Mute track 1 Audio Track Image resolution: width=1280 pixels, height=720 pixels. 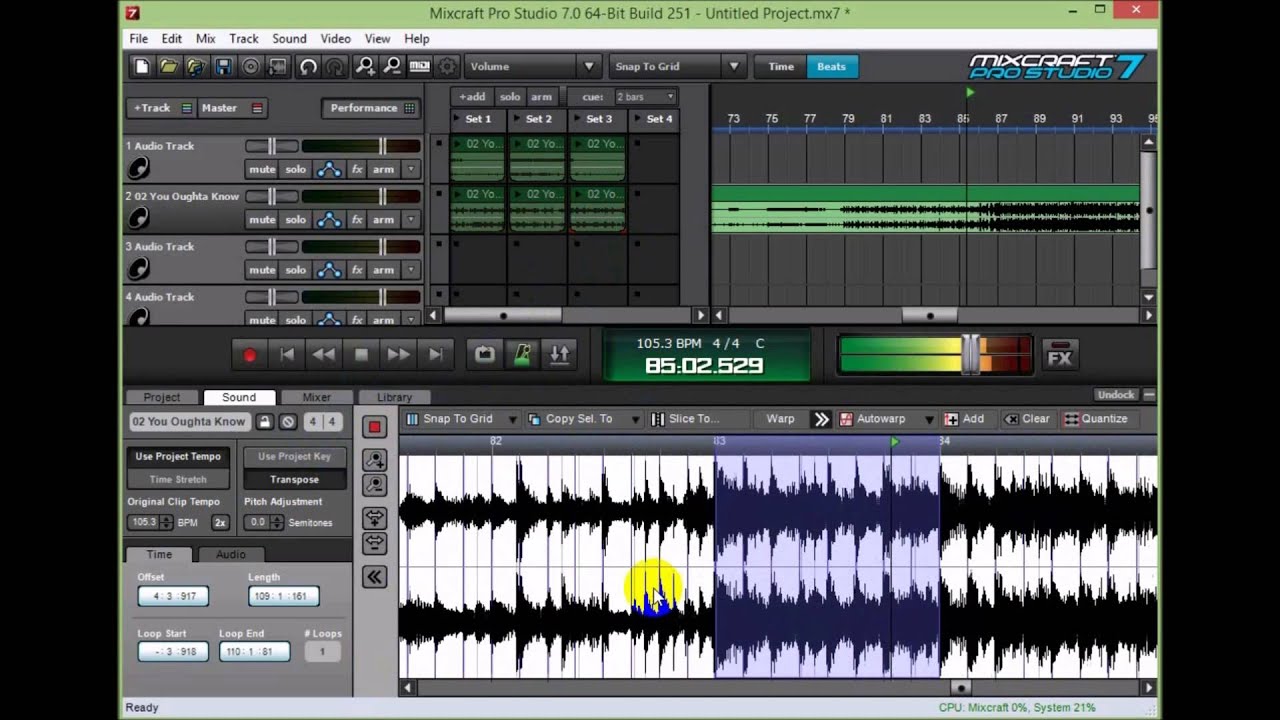point(262,169)
